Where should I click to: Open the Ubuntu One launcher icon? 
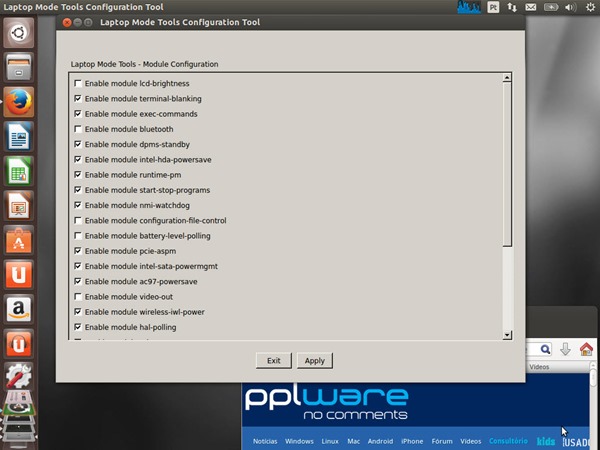point(19,274)
